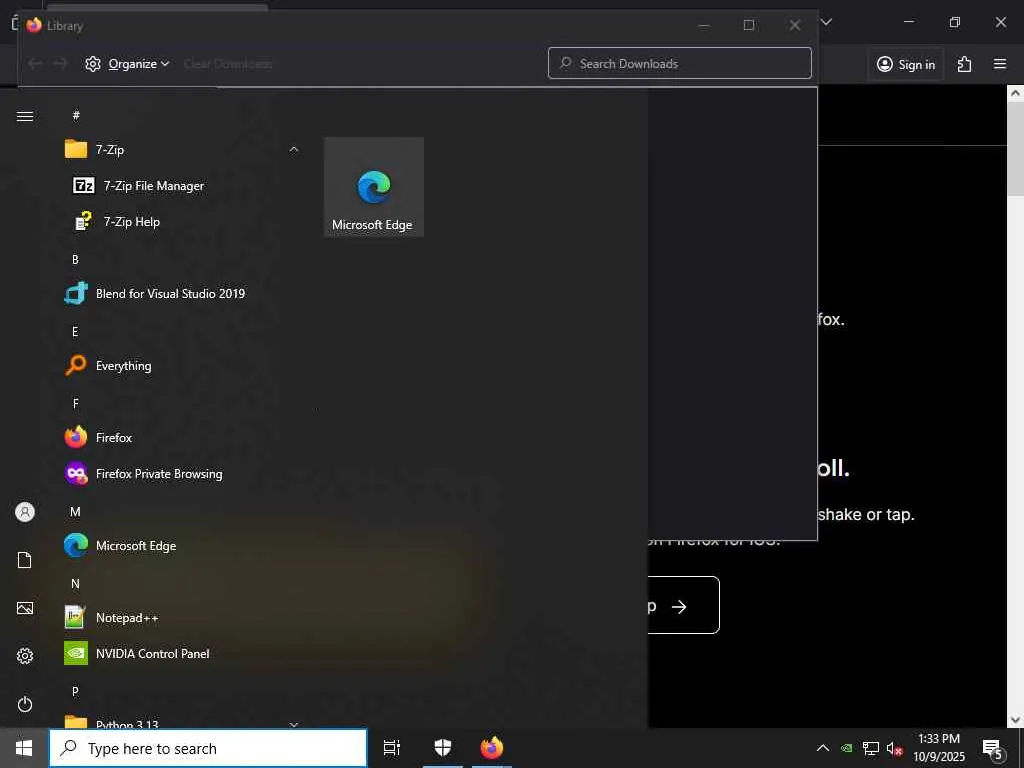
Task: Click NVIDIA tray icon
Action: coord(846,748)
